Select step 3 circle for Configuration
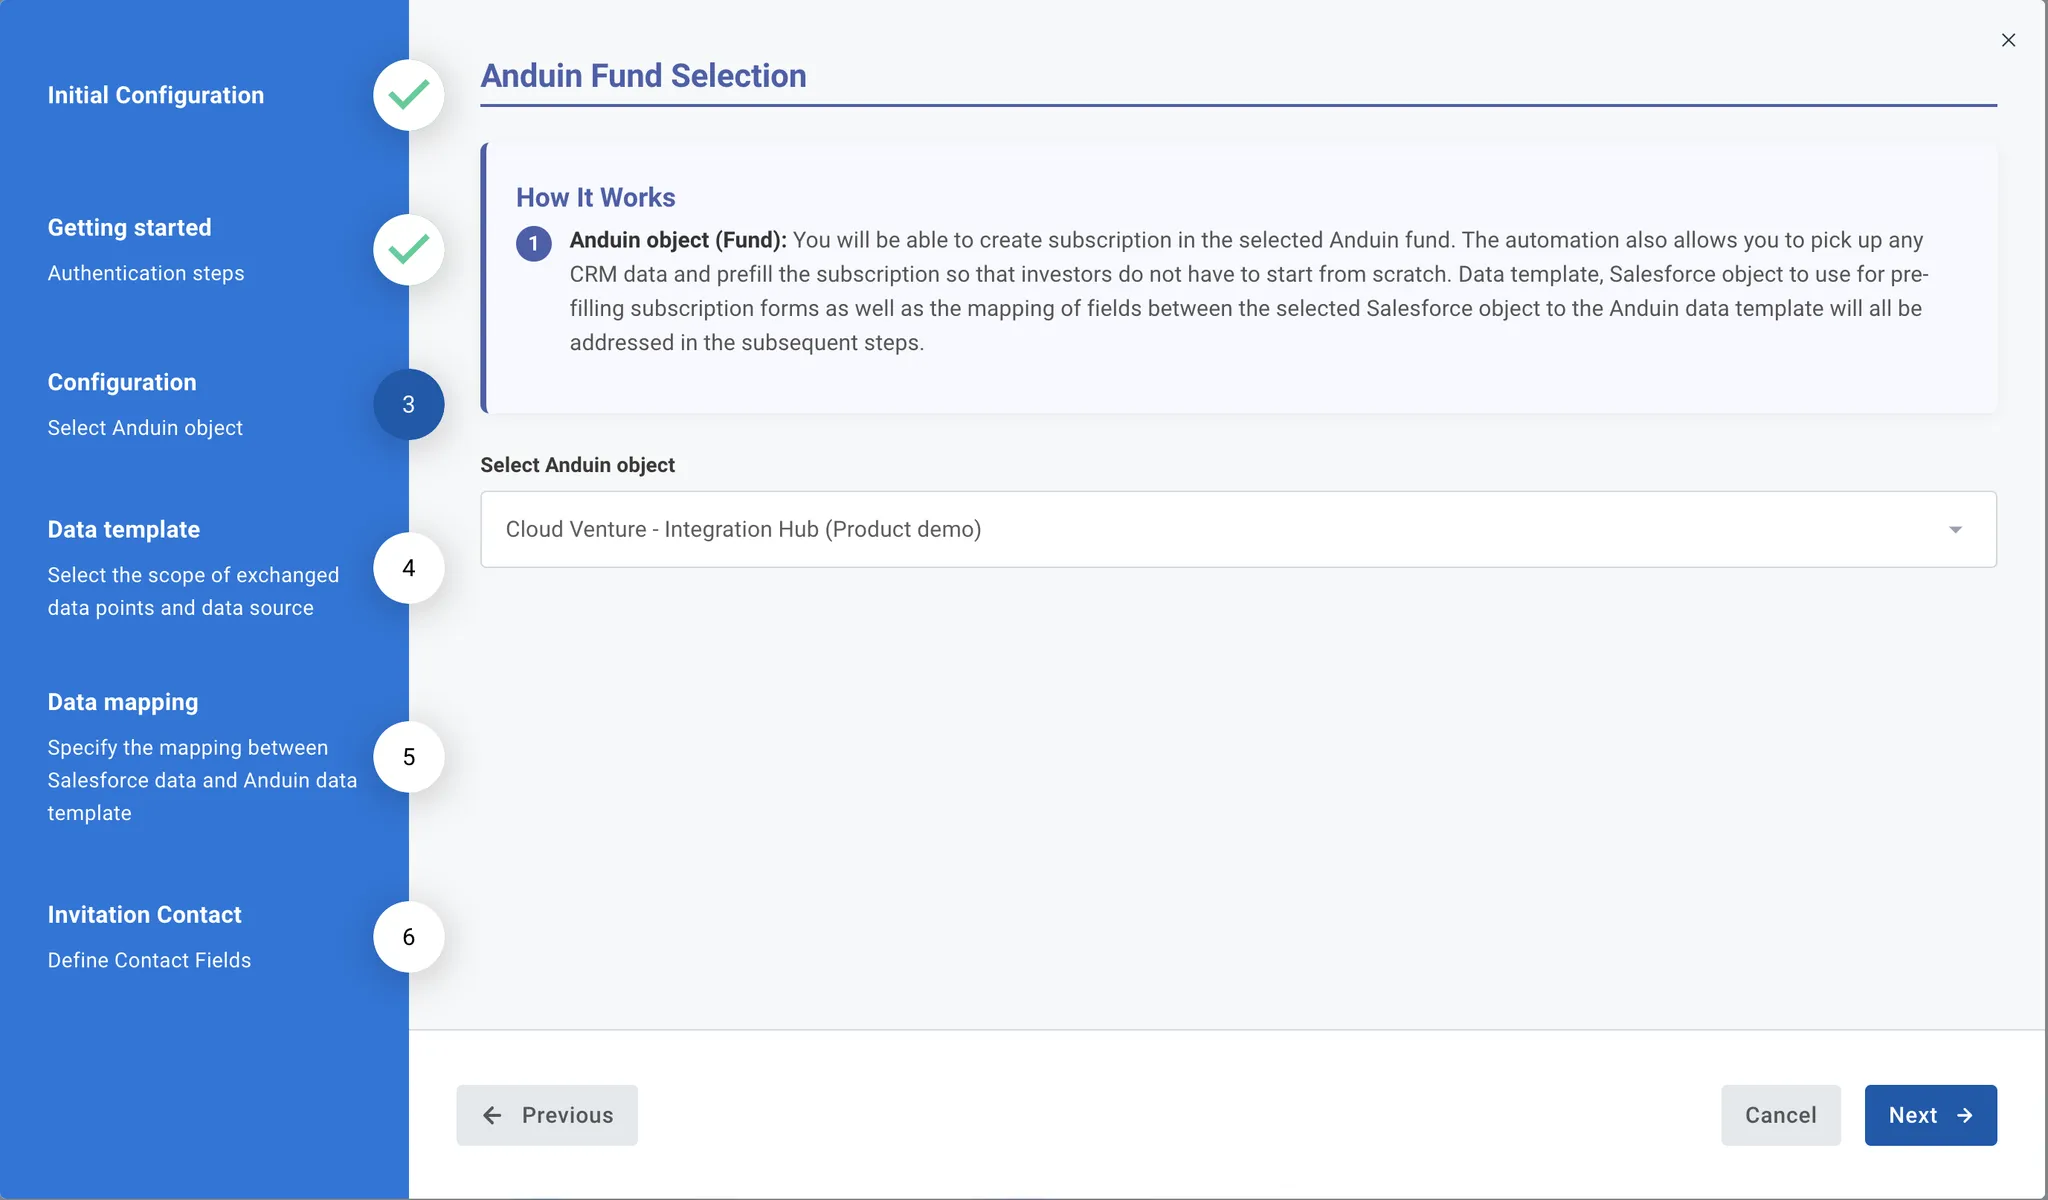This screenshot has width=2048, height=1200. (408, 405)
